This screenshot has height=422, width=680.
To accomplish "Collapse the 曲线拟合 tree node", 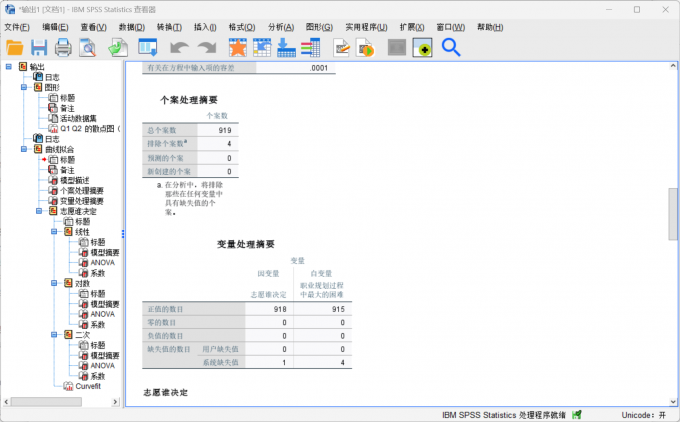I will [x=24, y=149].
